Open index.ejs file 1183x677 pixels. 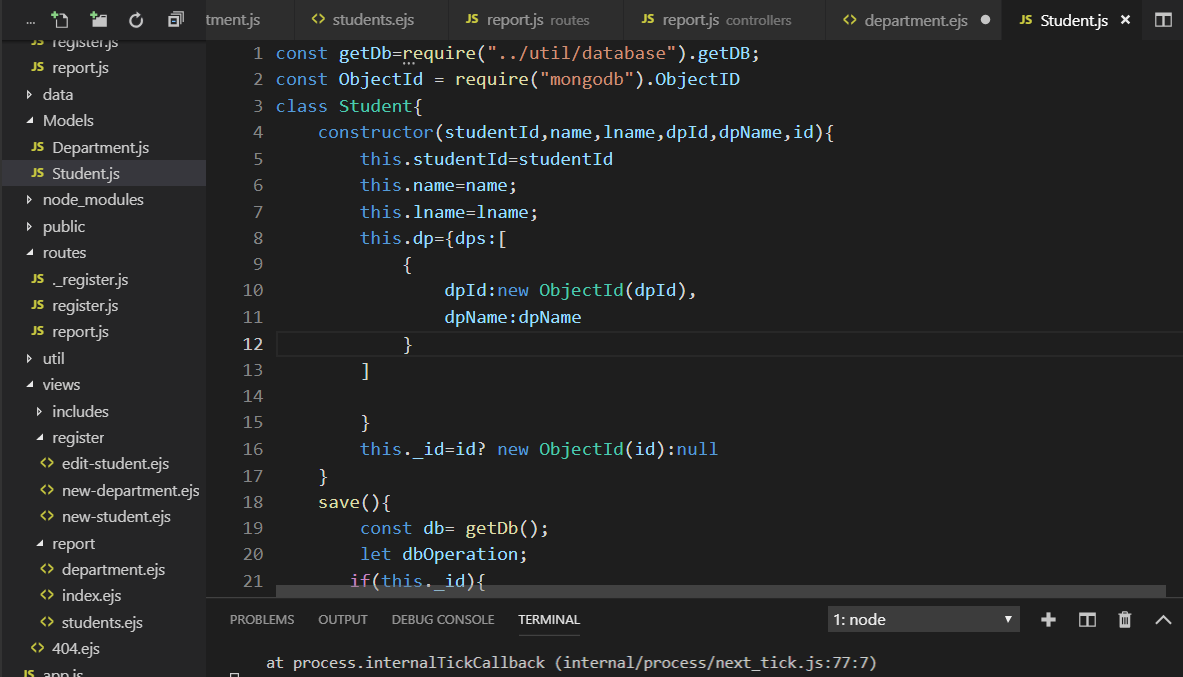[103, 596]
